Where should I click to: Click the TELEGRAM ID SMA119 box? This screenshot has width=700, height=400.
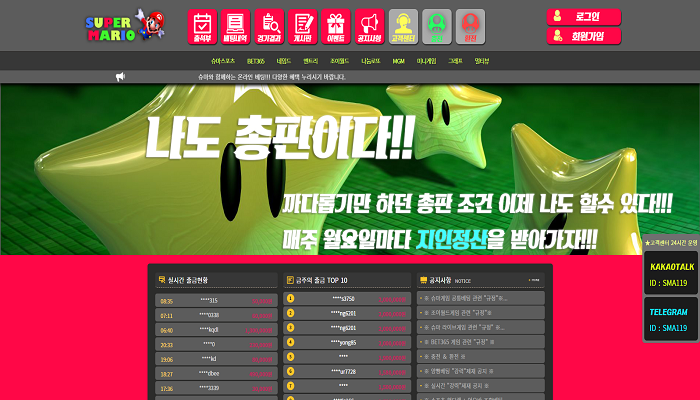pyautogui.click(x=671, y=318)
